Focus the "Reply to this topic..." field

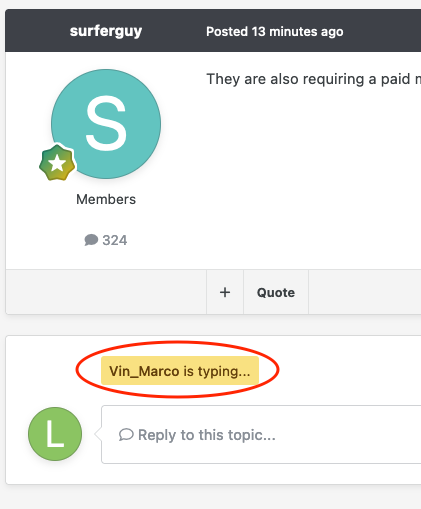pos(261,435)
